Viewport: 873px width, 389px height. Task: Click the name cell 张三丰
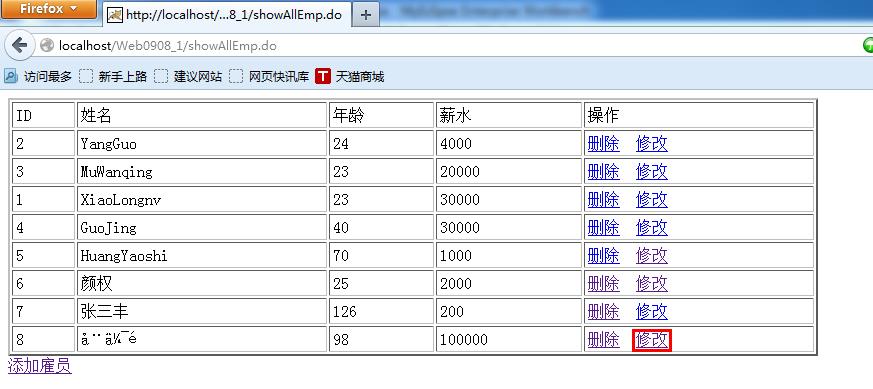click(202, 312)
